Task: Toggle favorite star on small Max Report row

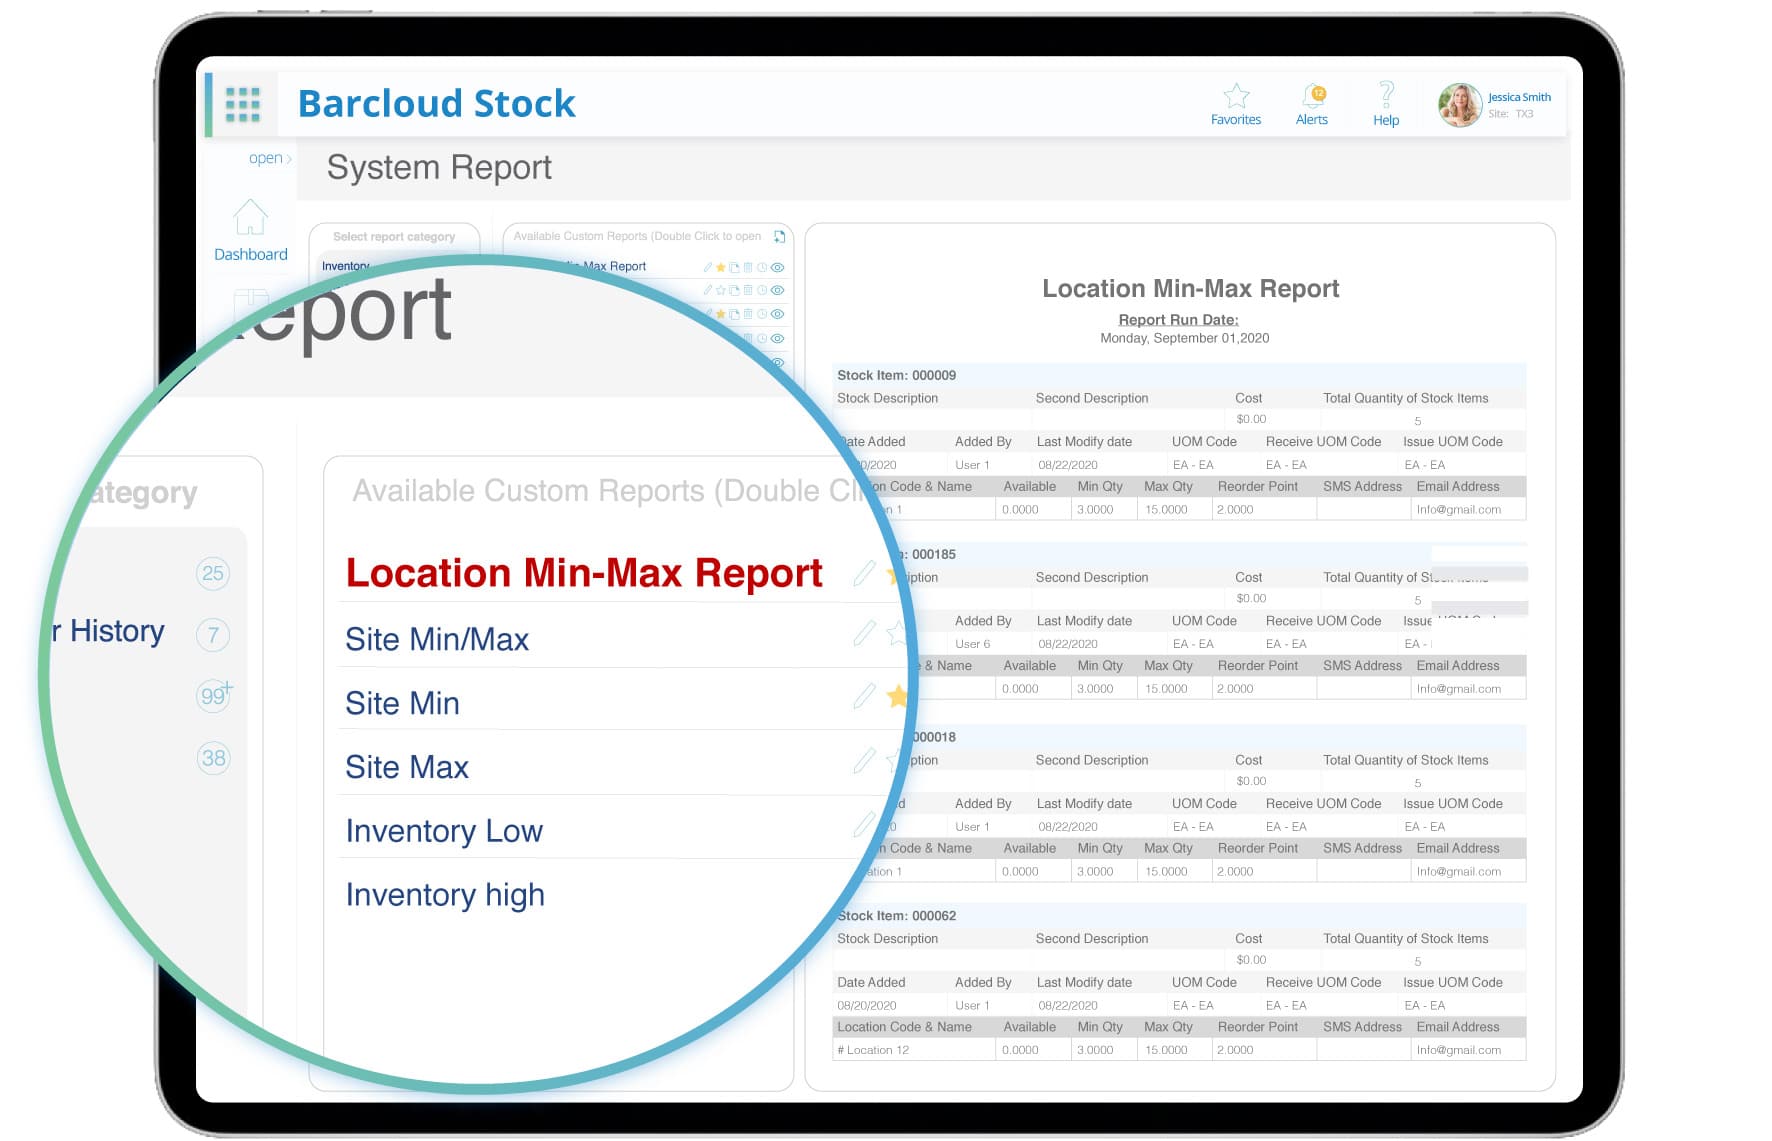Action: tap(721, 267)
